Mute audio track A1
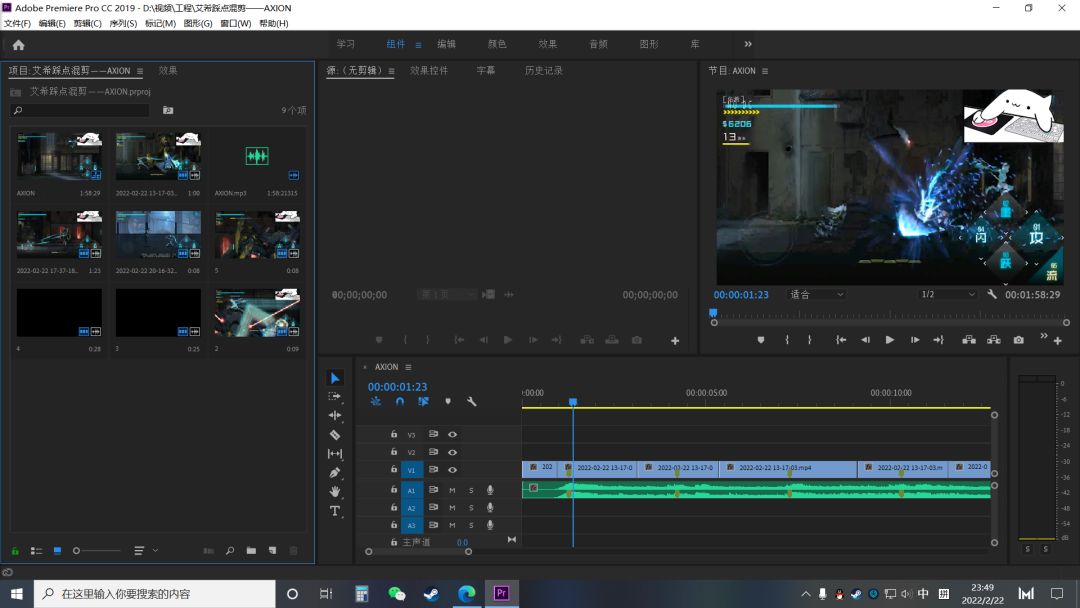Image resolution: width=1080 pixels, height=608 pixels. pyautogui.click(x=453, y=490)
